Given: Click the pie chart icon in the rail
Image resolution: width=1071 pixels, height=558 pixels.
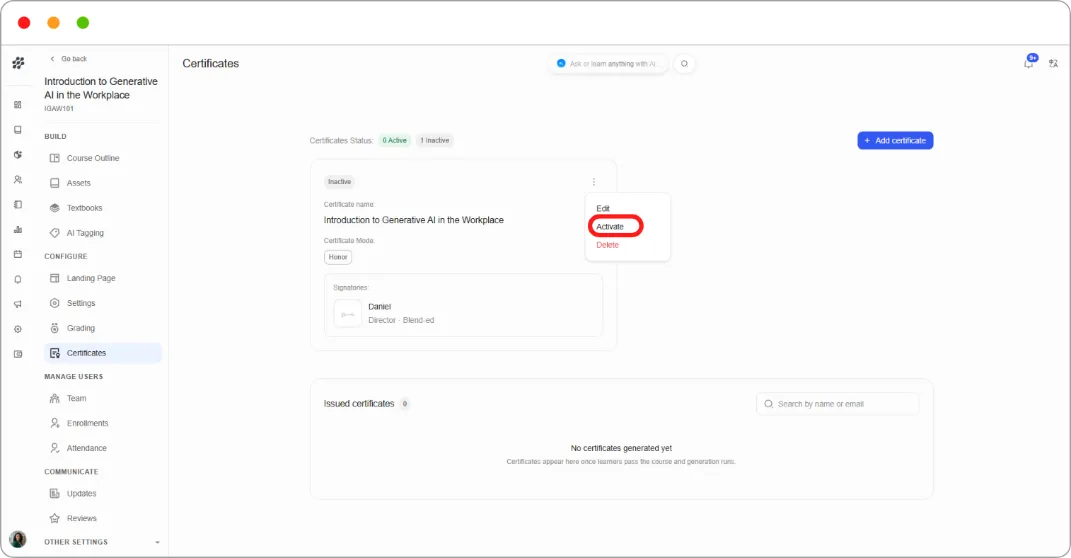Looking at the screenshot, I should coord(18,155).
